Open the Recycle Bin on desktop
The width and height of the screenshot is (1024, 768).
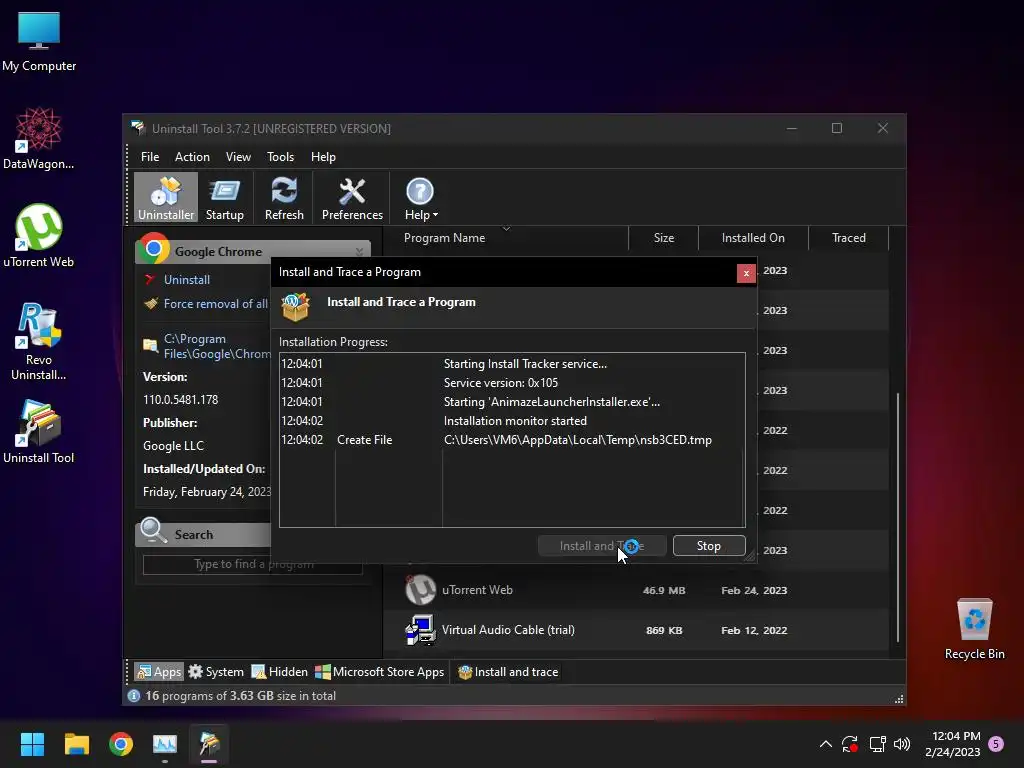[974, 629]
